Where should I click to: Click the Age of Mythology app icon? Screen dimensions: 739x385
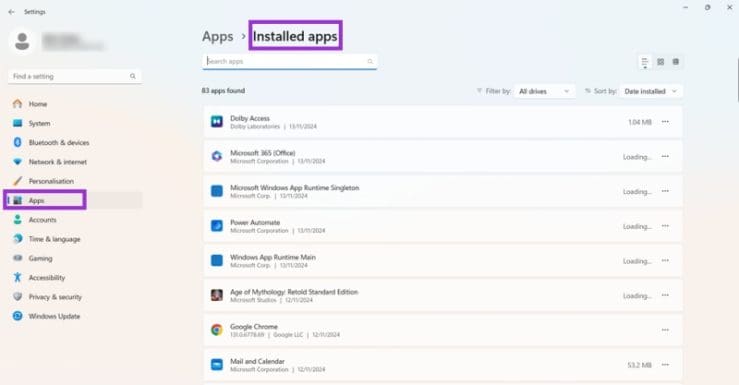pos(217,295)
